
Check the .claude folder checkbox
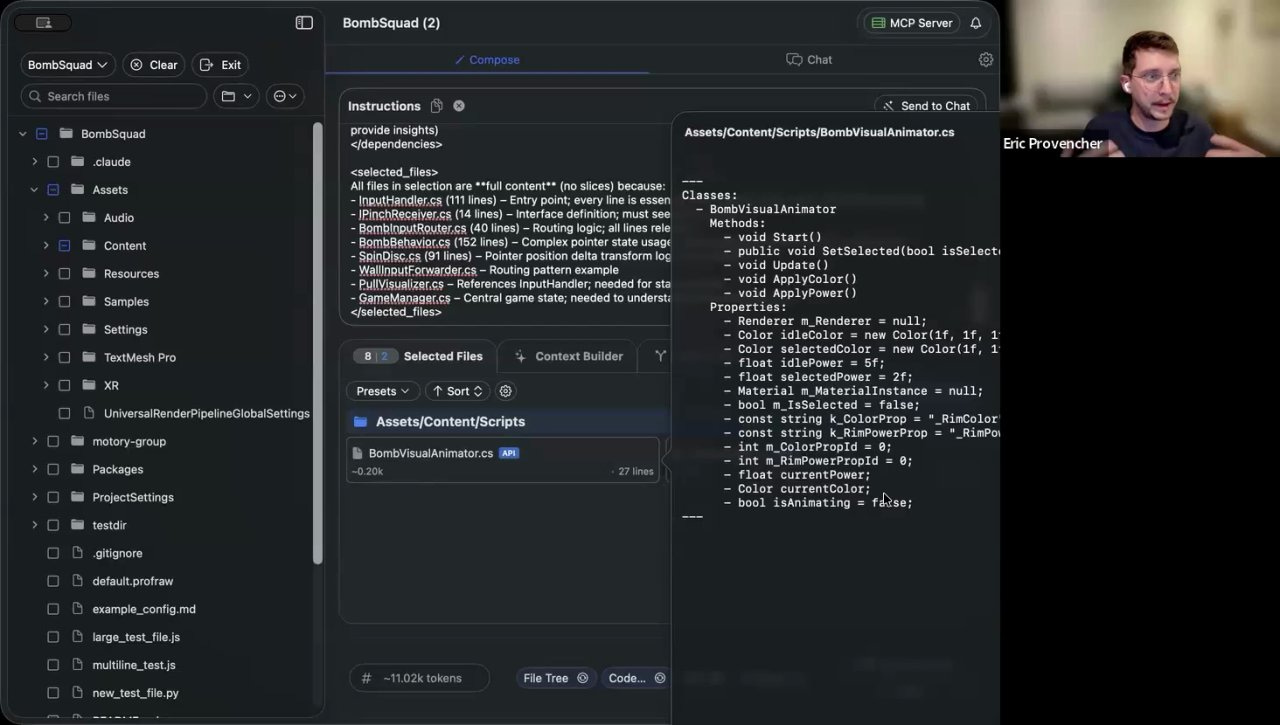pyautogui.click(x=53, y=162)
